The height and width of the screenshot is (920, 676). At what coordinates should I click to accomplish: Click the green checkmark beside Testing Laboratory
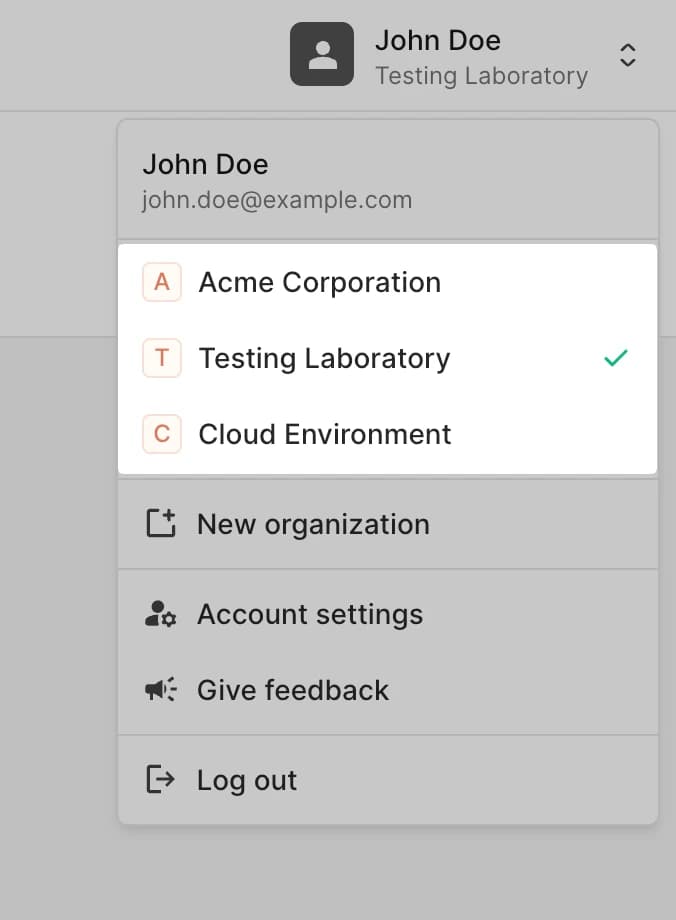616,358
